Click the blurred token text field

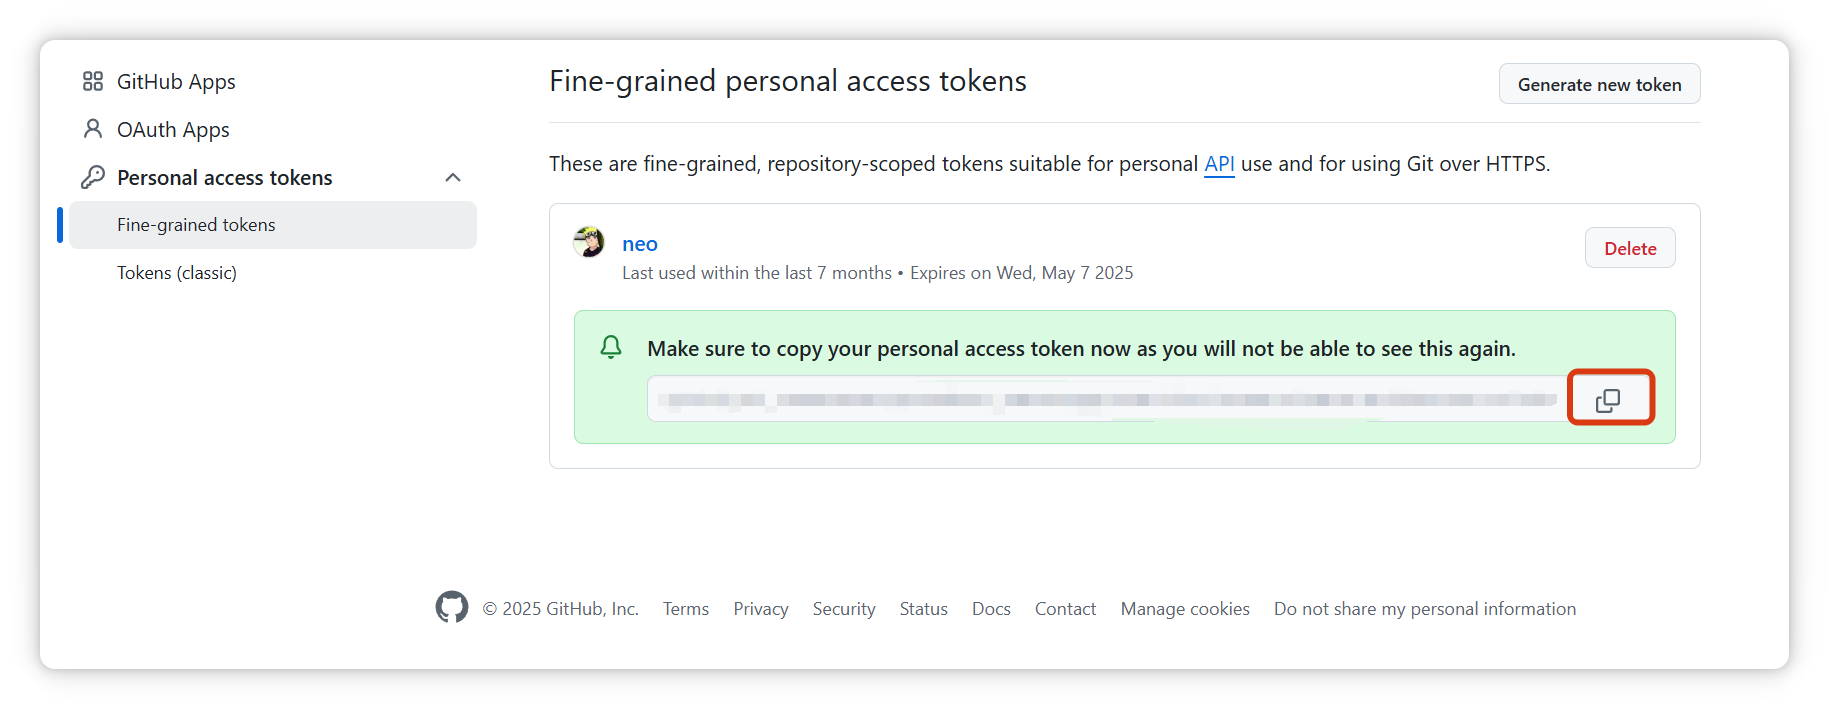[1106, 400]
